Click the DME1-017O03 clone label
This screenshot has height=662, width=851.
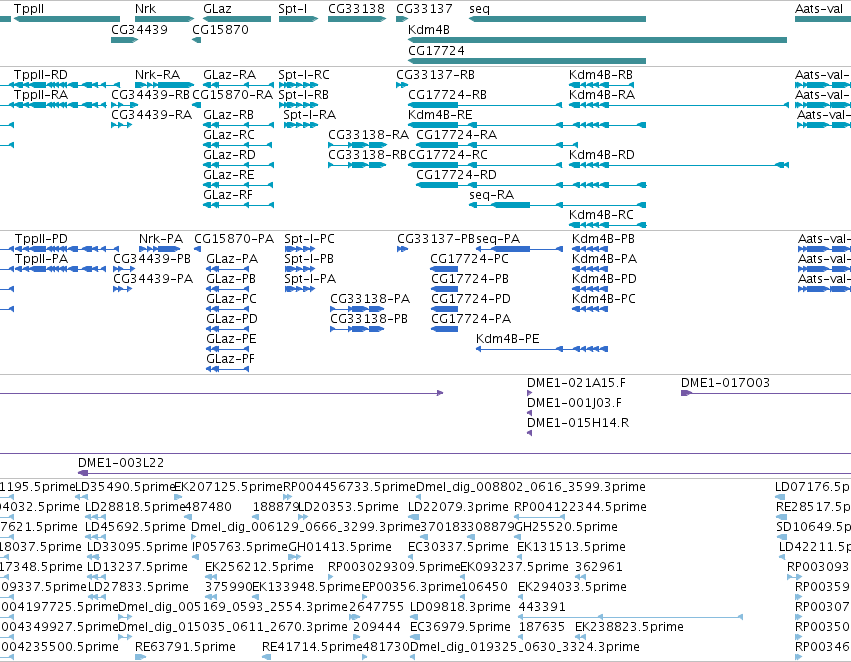726,383
